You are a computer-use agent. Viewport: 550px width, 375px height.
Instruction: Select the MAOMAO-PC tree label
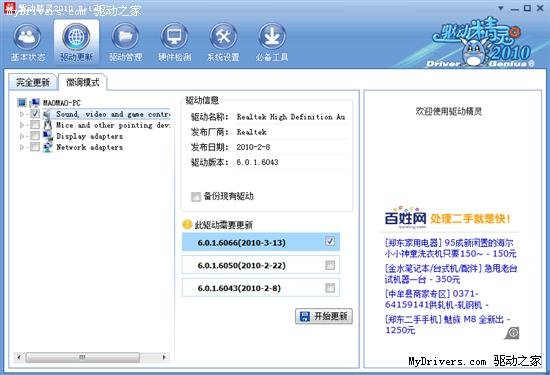(x=62, y=103)
